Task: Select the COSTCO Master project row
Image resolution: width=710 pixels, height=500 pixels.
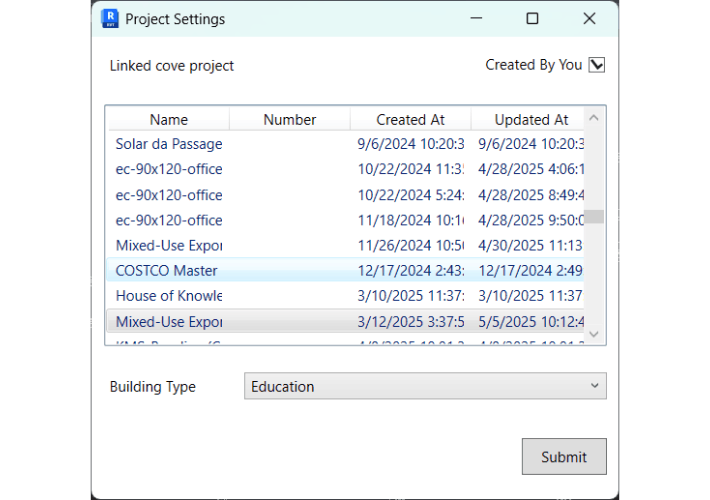Action: pyautogui.click(x=167, y=271)
